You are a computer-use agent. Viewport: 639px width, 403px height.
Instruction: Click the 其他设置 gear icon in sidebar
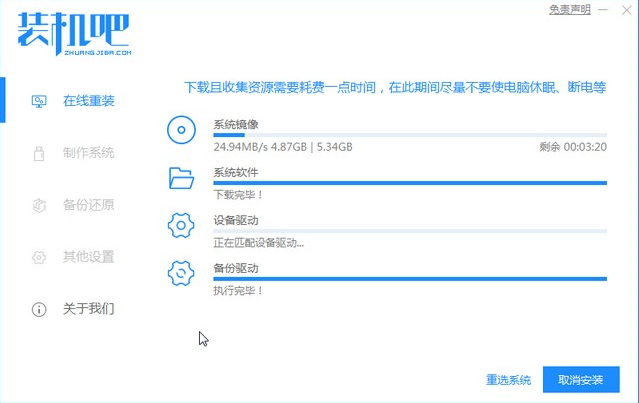pyautogui.click(x=39, y=257)
